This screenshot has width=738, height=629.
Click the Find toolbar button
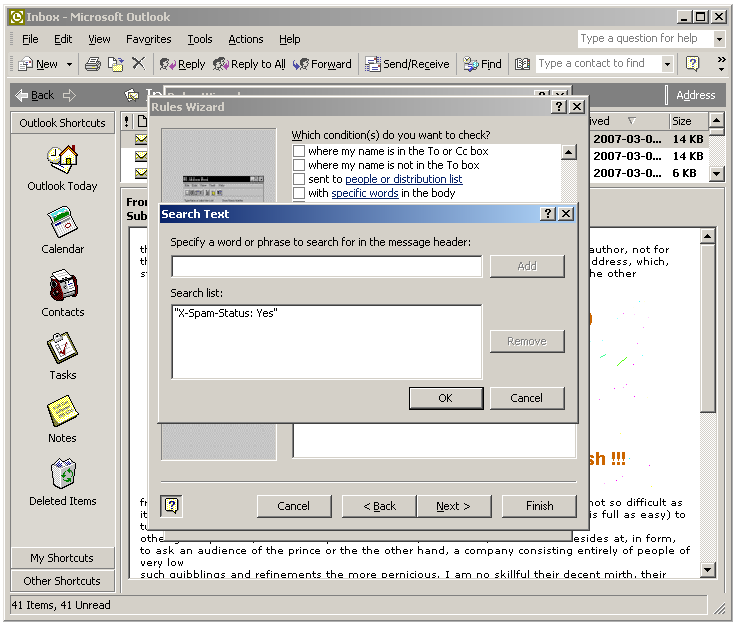pos(482,64)
